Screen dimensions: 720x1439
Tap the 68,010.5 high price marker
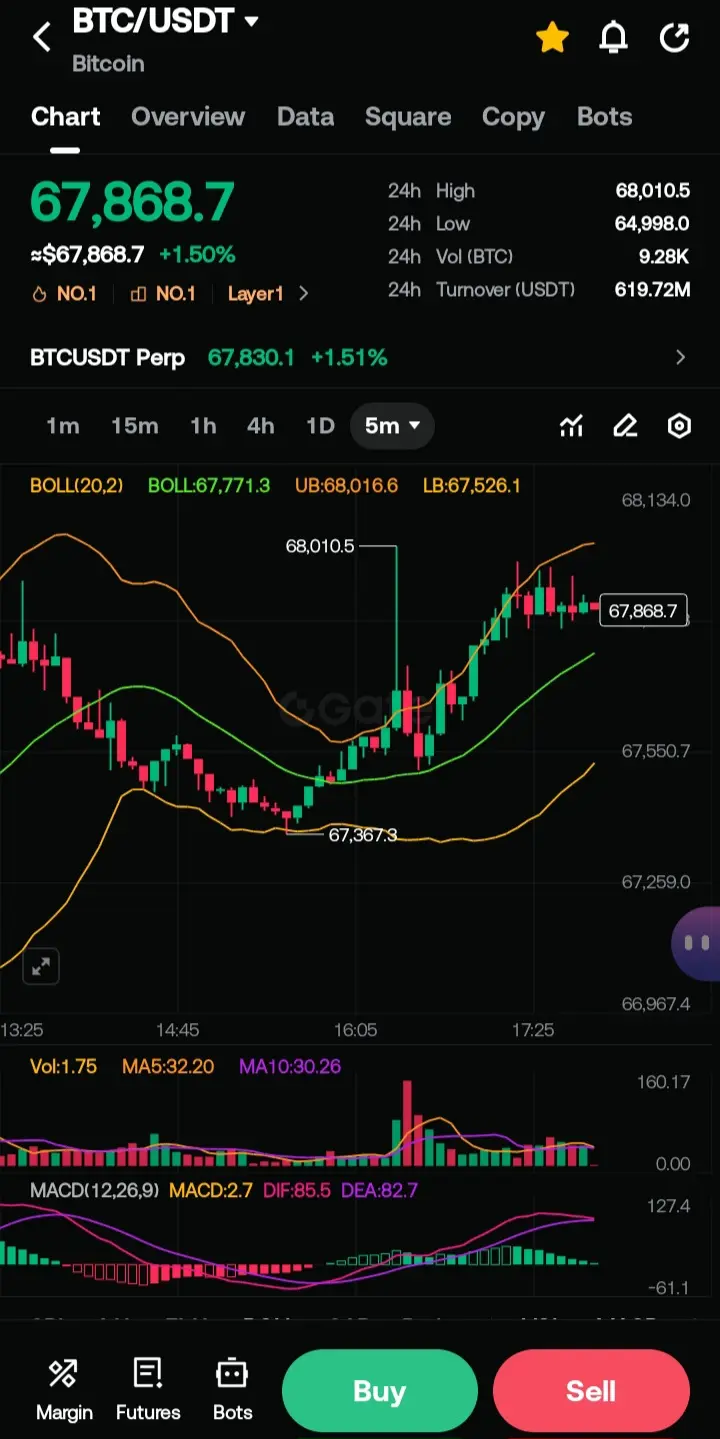(x=320, y=546)
